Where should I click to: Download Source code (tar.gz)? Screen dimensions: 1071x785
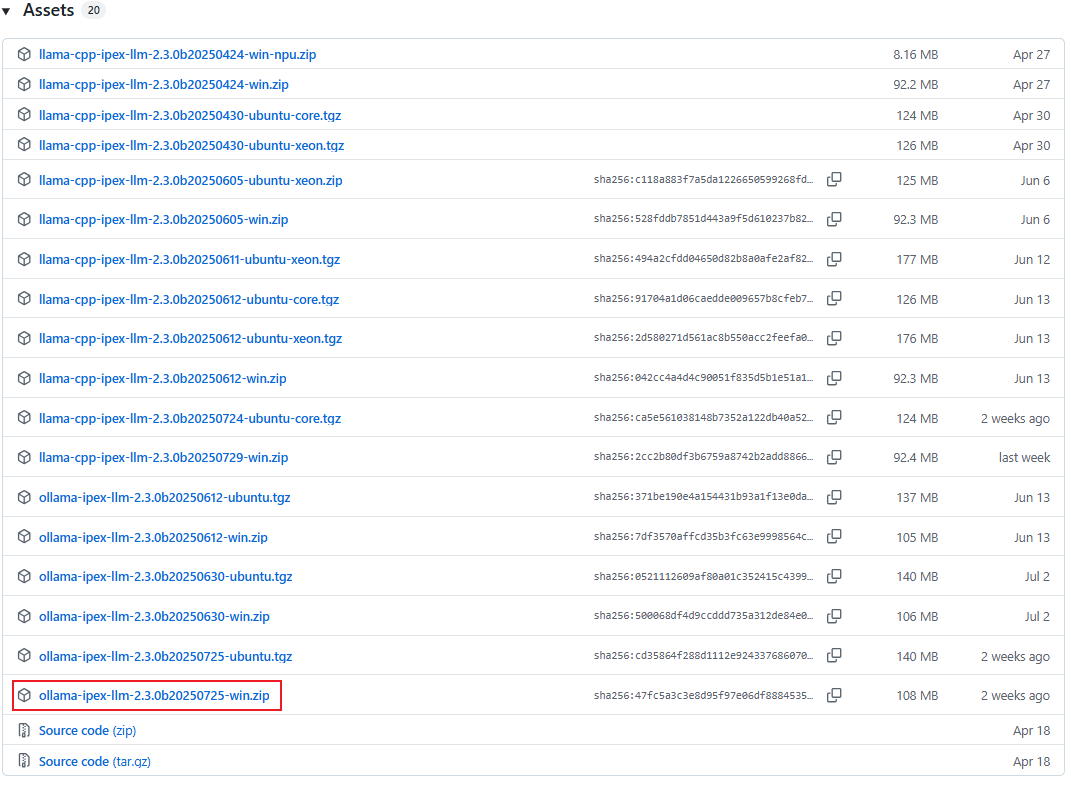95,761
